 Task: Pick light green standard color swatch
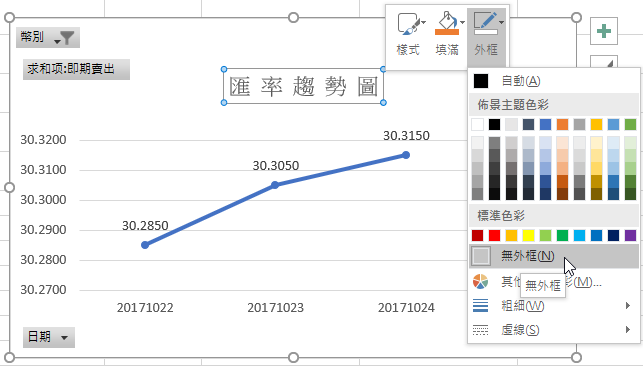click(545, 235)
